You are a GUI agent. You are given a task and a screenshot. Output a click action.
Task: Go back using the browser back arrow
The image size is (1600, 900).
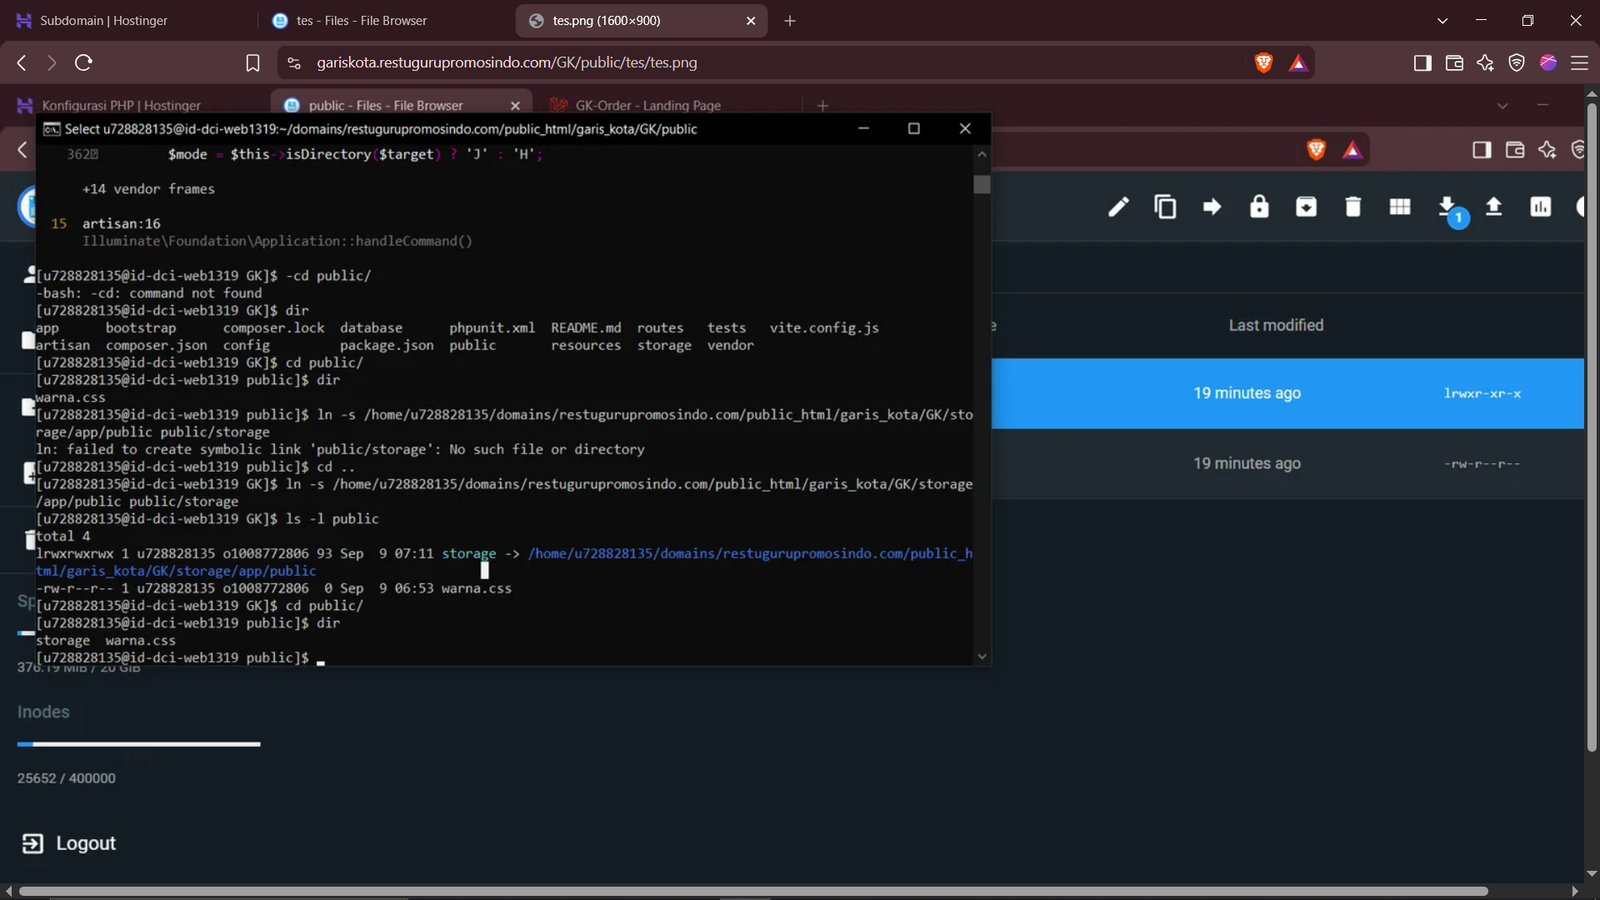tap(22, 63)
